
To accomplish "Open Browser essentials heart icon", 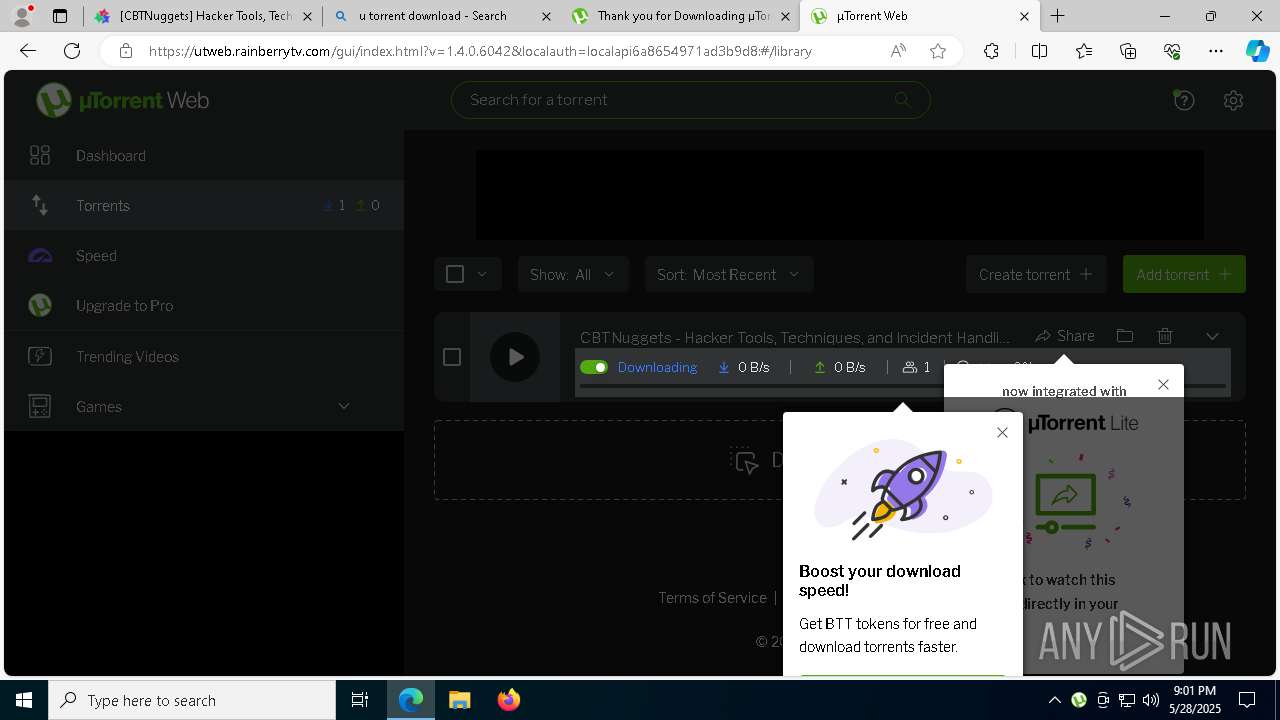I will (x=1172, y=51).
